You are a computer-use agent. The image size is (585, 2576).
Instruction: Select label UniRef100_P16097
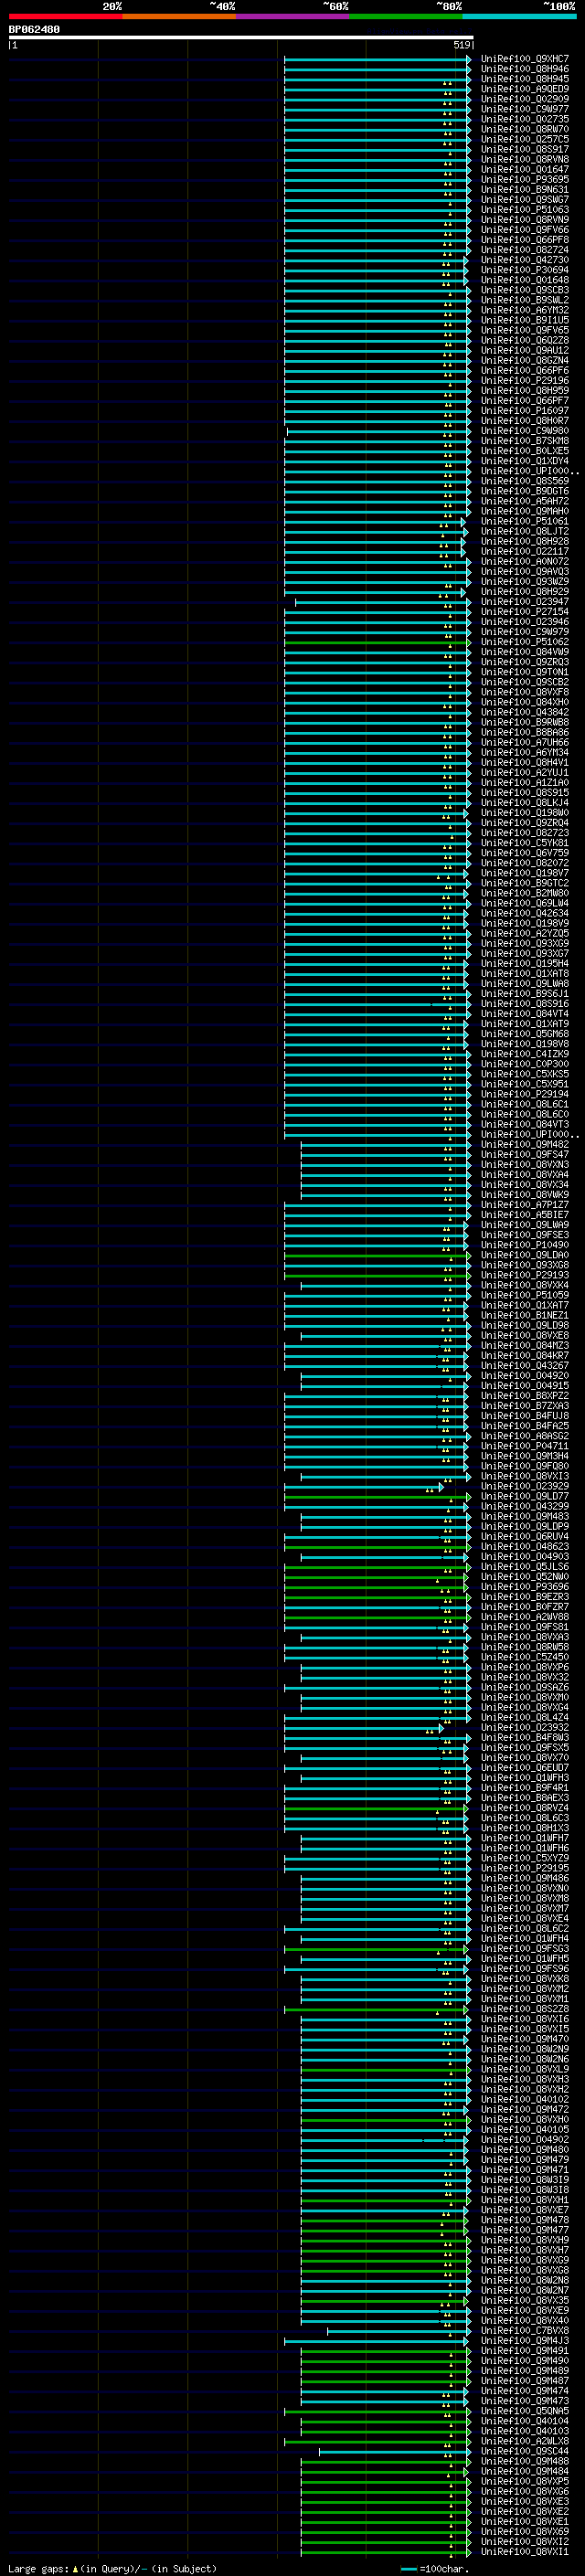(x=525, y=411)
